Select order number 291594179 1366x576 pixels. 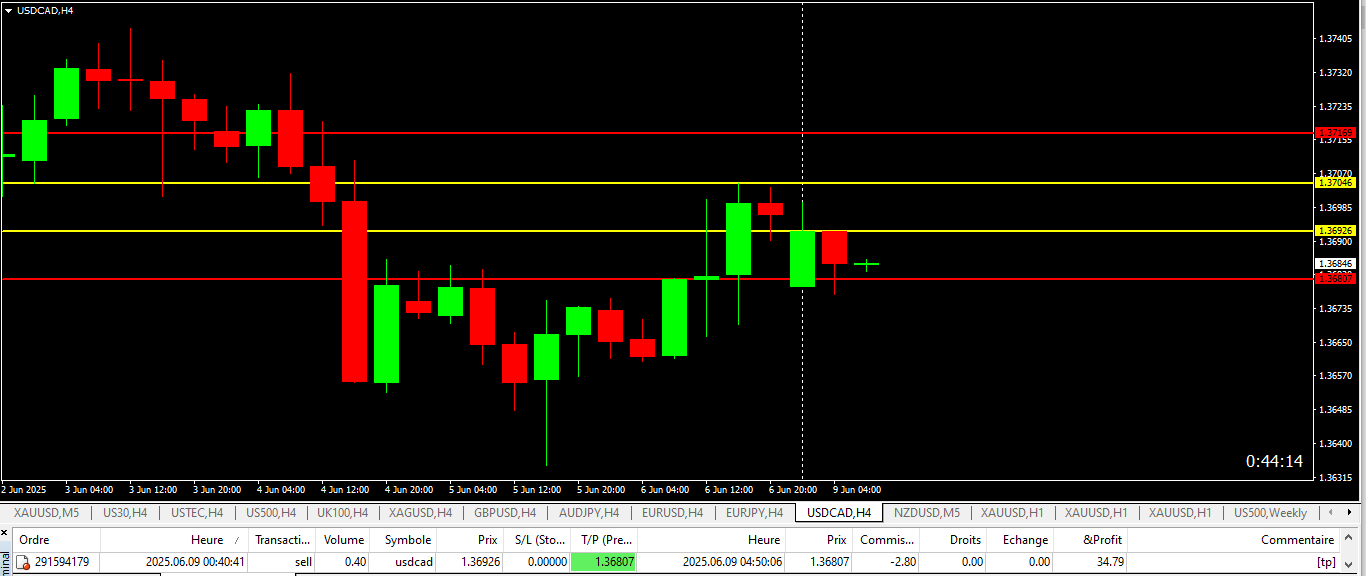click(61, 562)
